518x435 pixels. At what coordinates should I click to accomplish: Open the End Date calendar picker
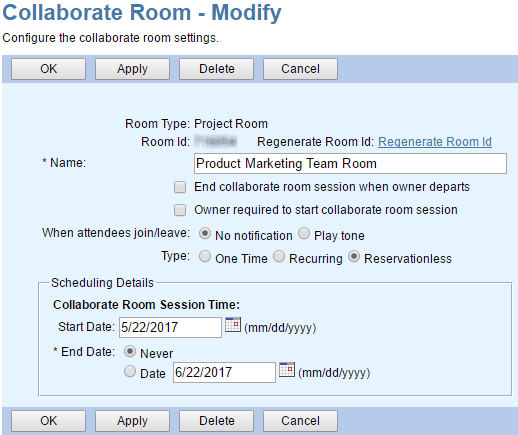[287, 370]
